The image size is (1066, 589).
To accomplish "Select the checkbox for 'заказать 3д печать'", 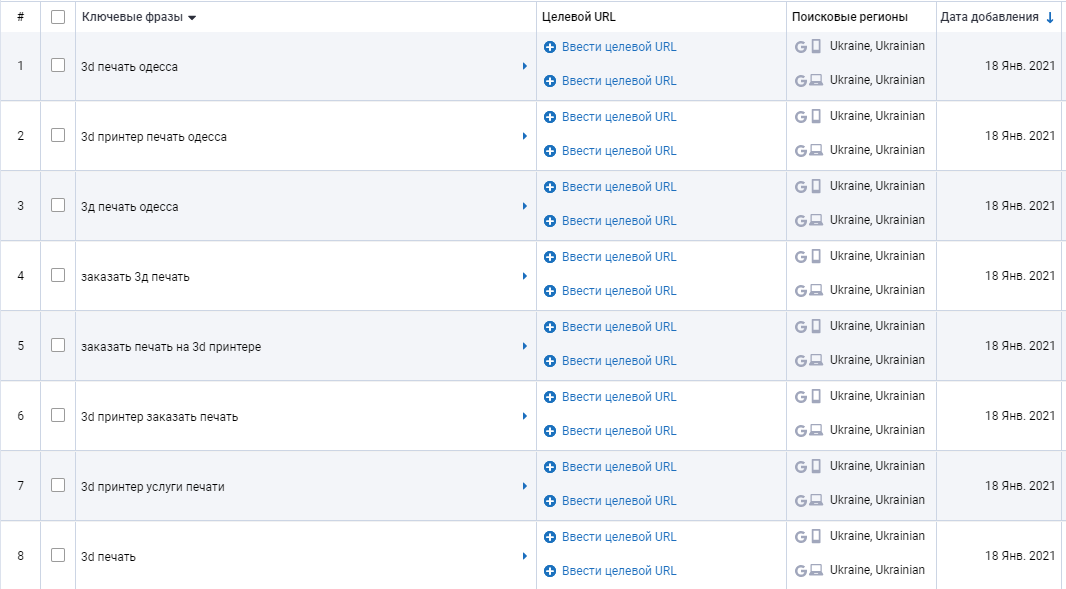I will click(x=58, y=276).
